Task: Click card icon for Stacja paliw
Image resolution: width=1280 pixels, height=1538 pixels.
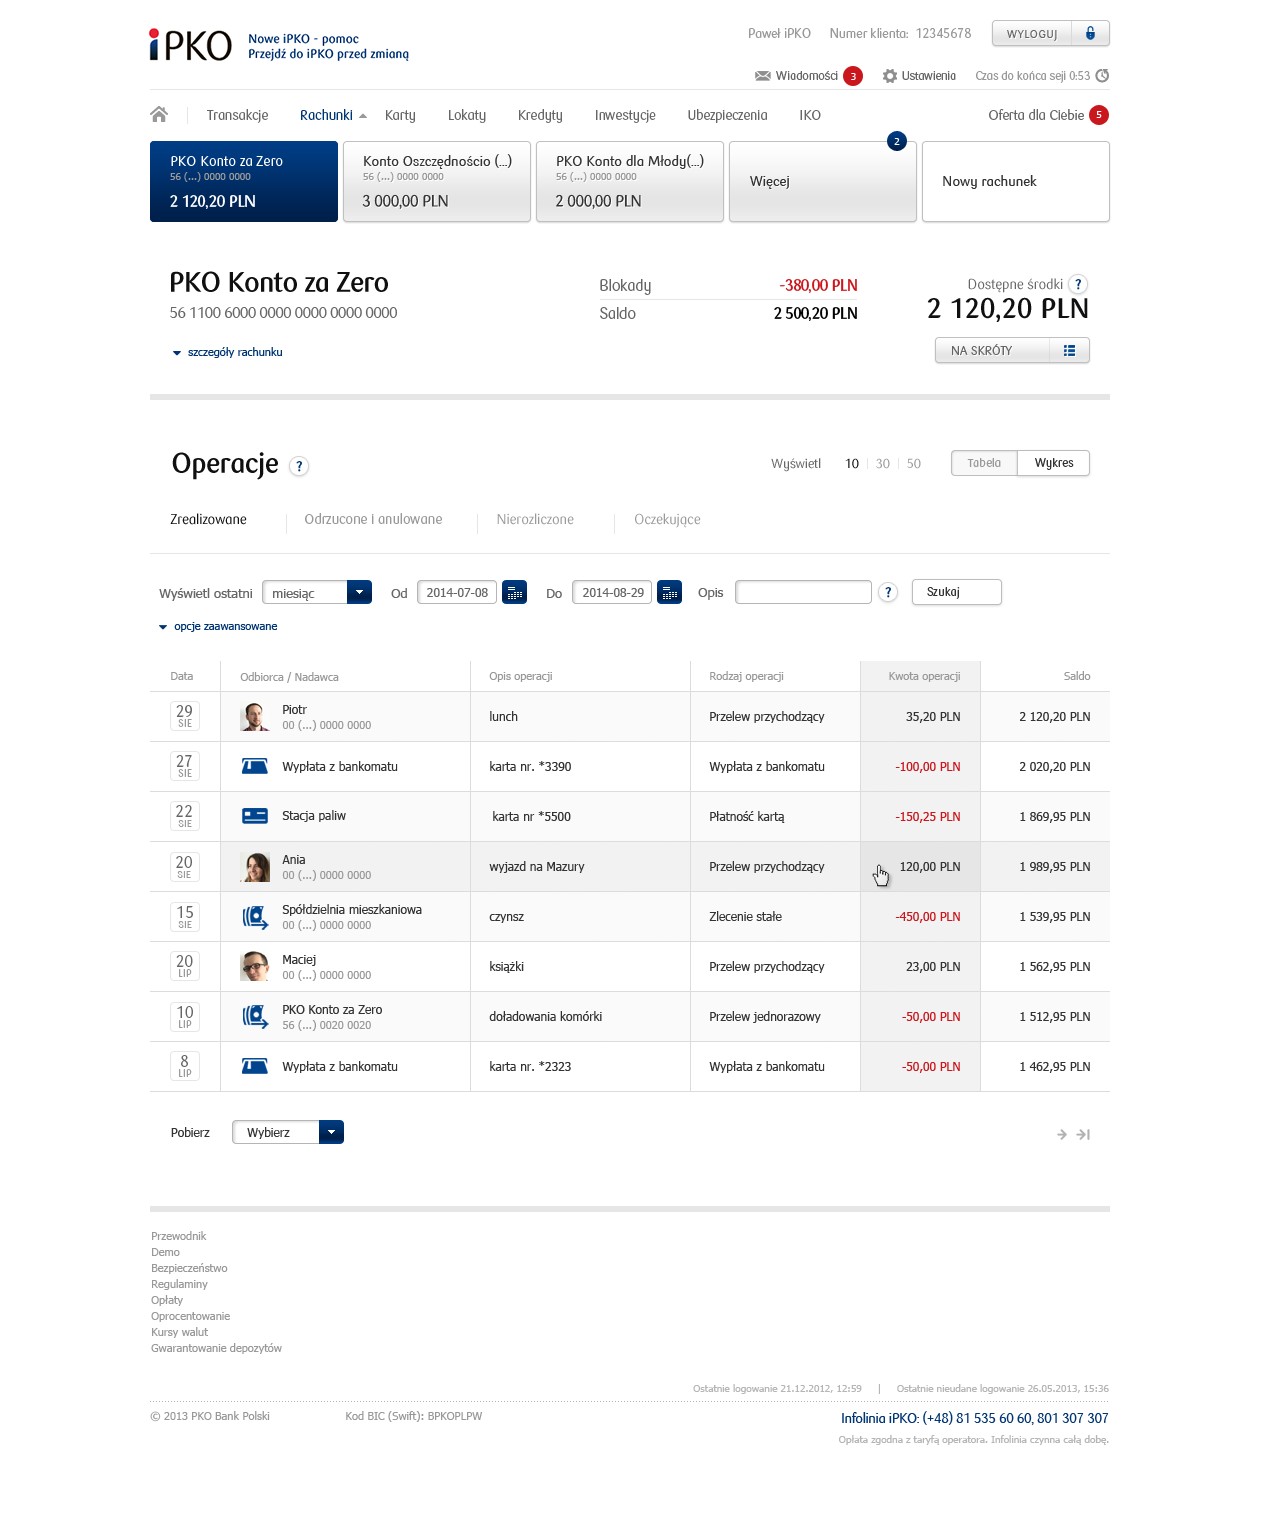Action: tap(255, 816)
